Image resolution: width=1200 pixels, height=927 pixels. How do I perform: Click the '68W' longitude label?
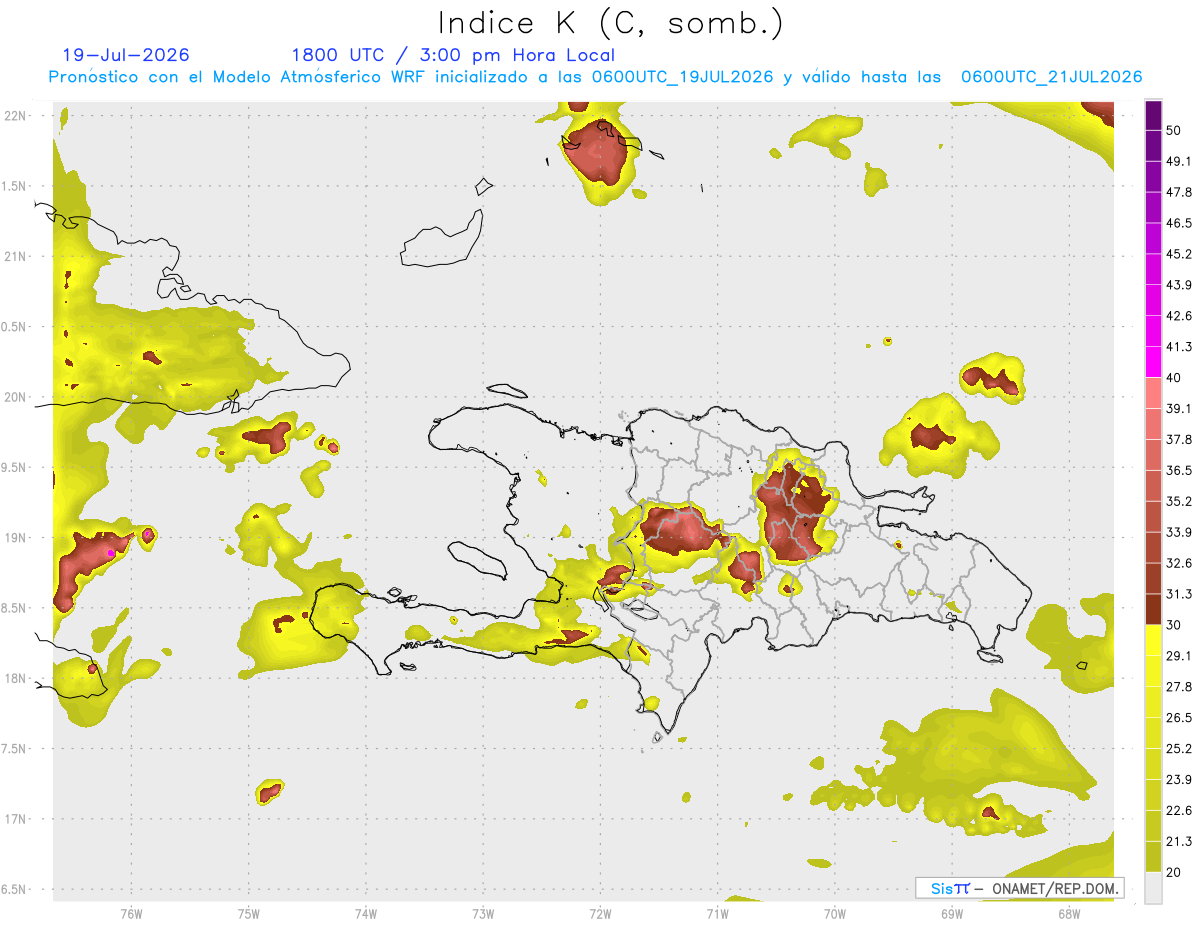tap(1069, 914)
